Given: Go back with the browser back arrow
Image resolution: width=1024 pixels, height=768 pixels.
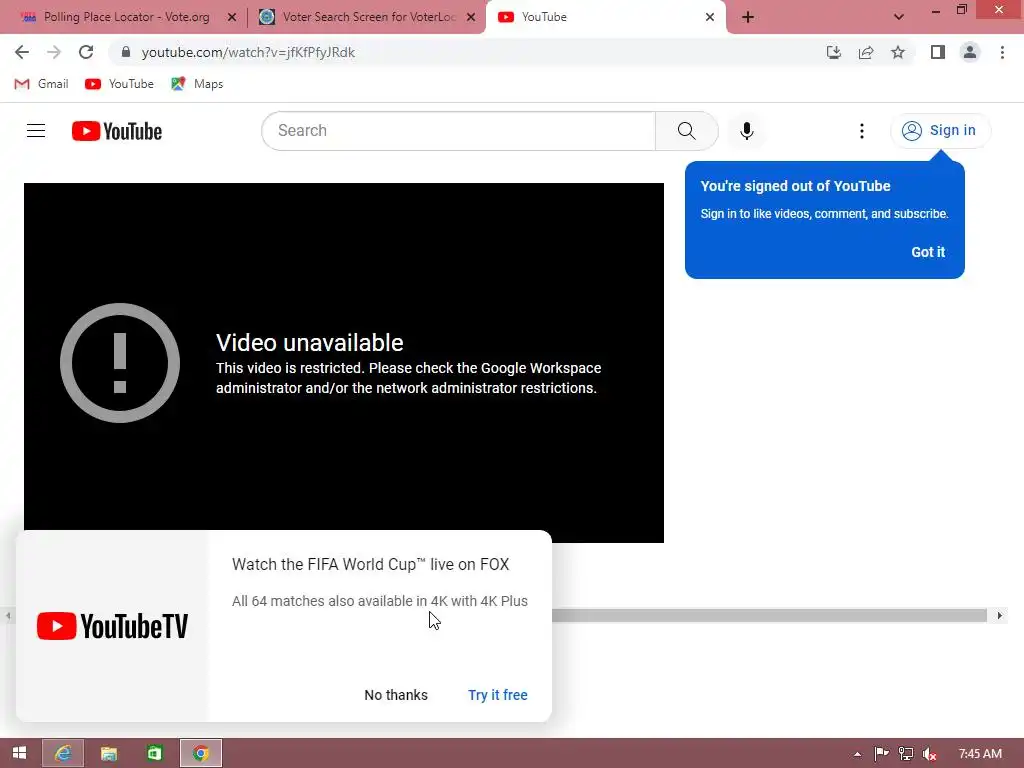Looking at the screenshot, I should [22, 52].
